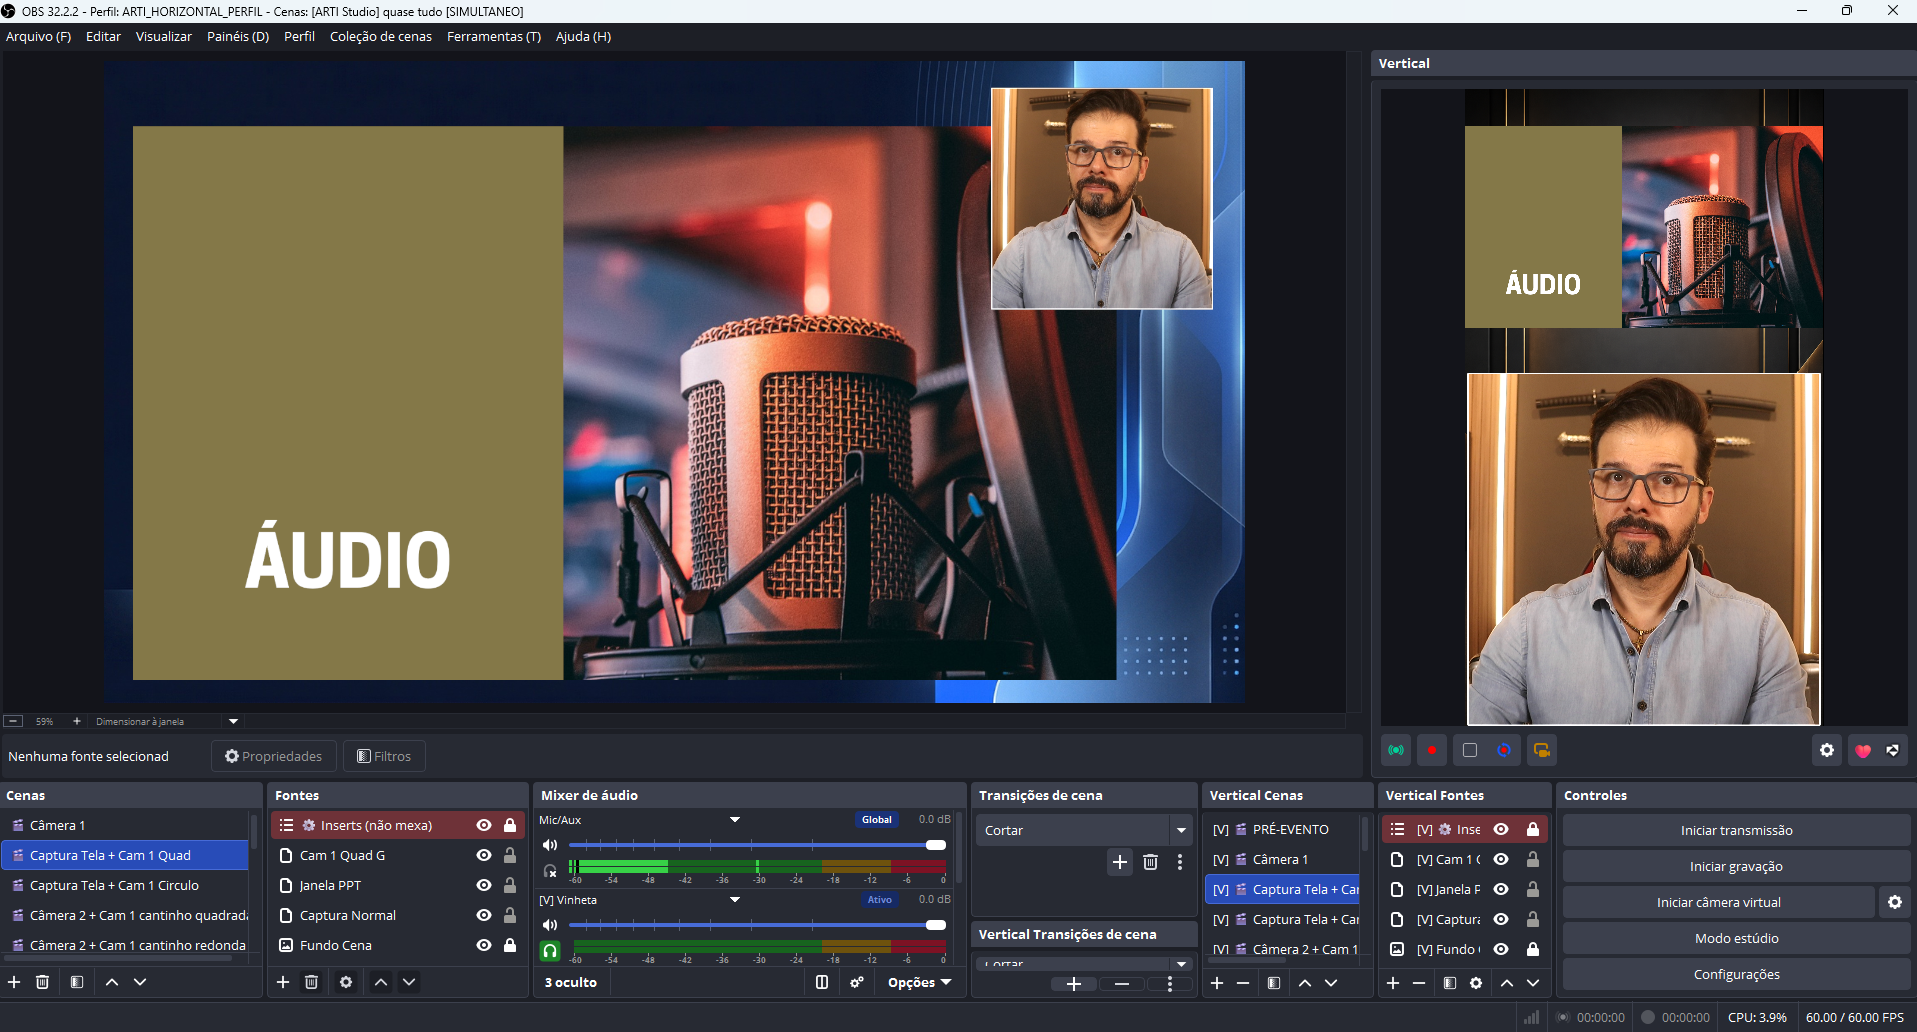
Task: Open the Painéis (D) menu
Action: 238,36
